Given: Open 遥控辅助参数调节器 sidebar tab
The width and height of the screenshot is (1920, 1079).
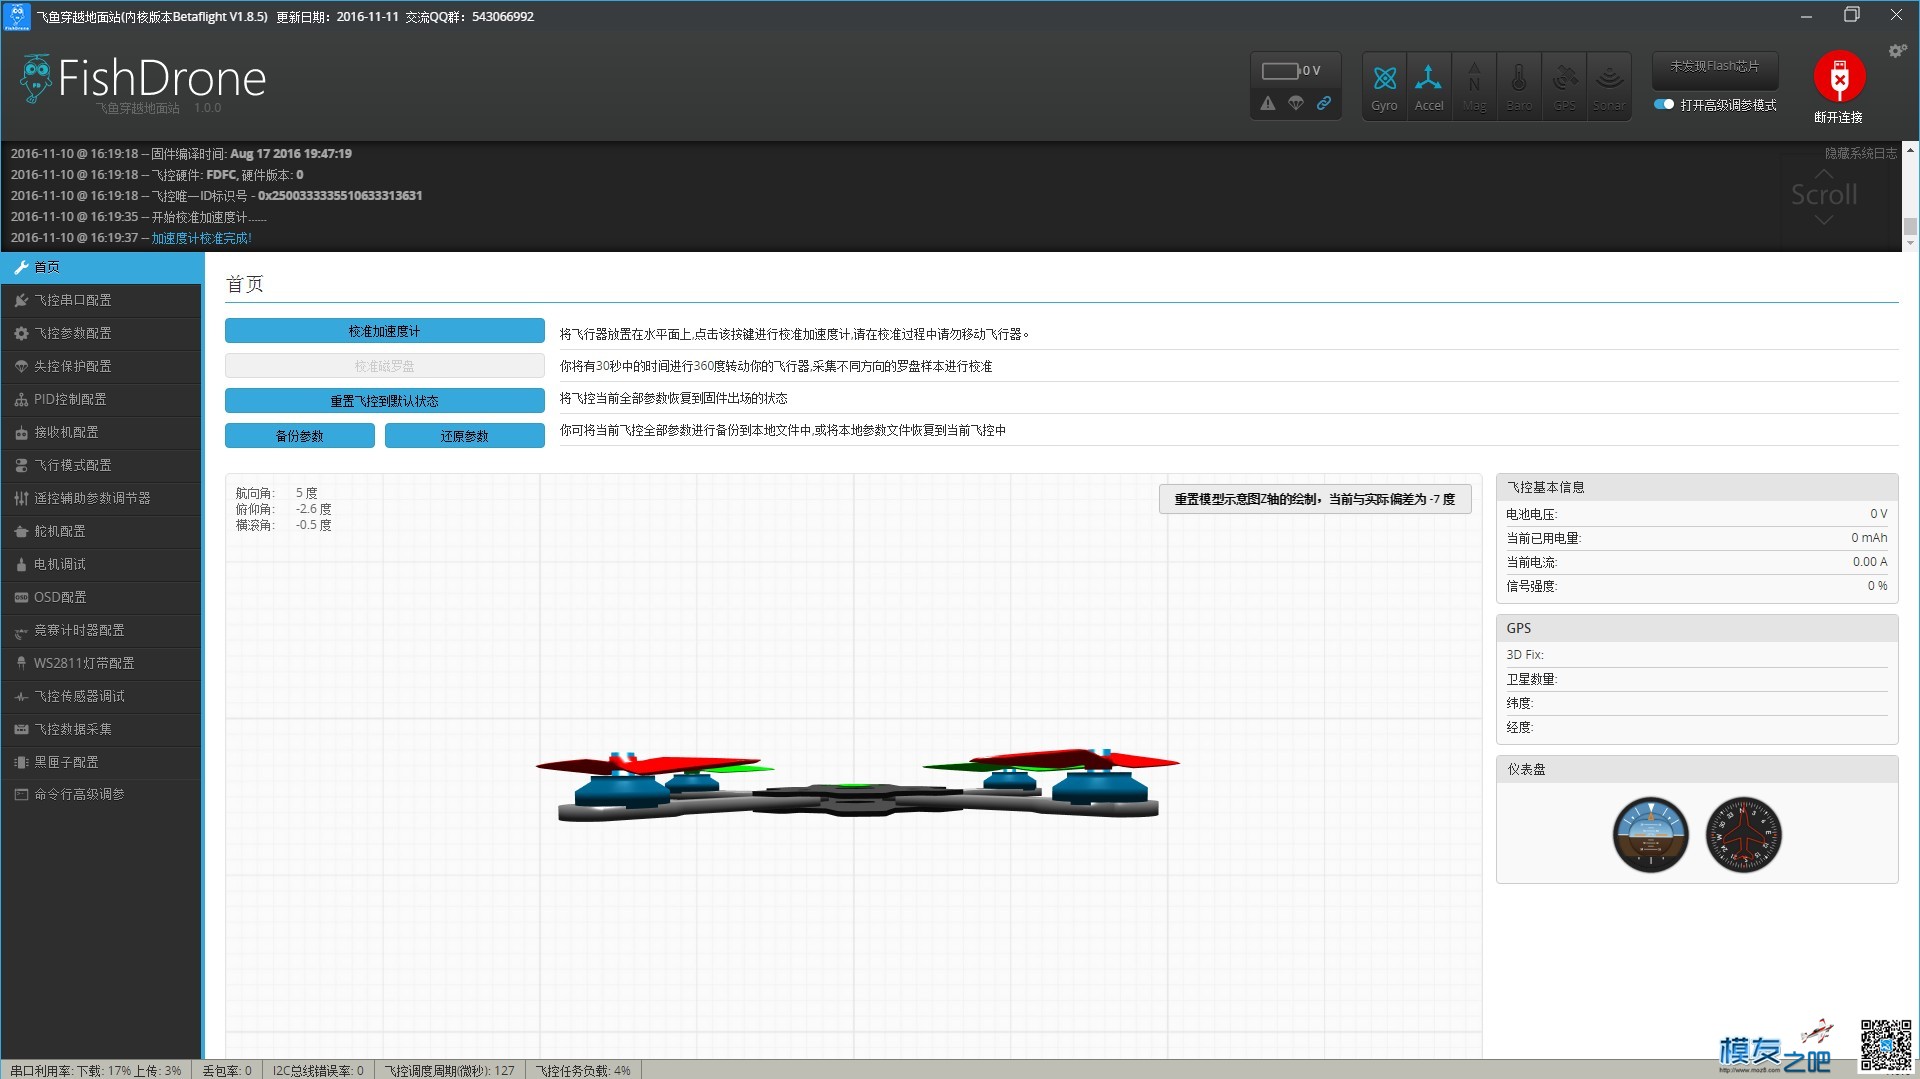Looking at the screenshot, I should coord(101,498).
